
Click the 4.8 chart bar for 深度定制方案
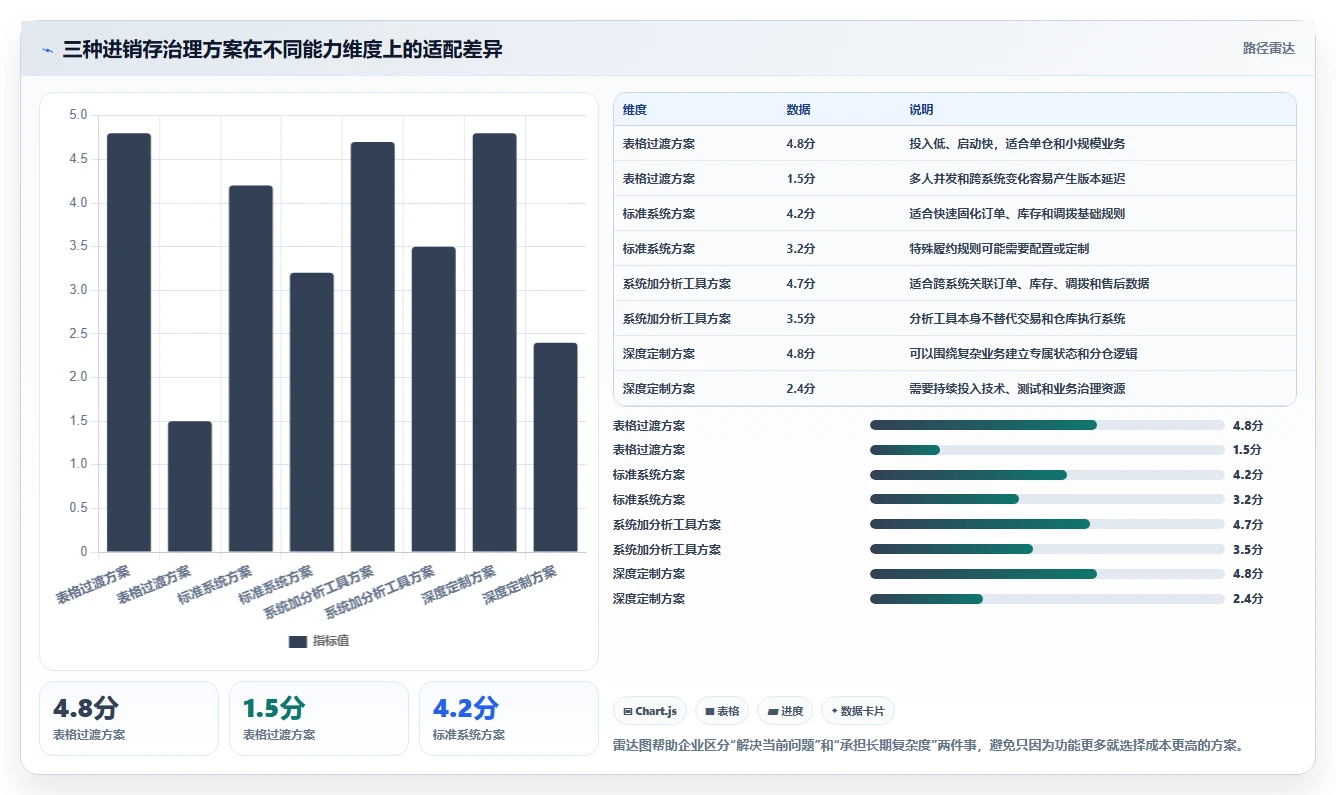(495, 342)
